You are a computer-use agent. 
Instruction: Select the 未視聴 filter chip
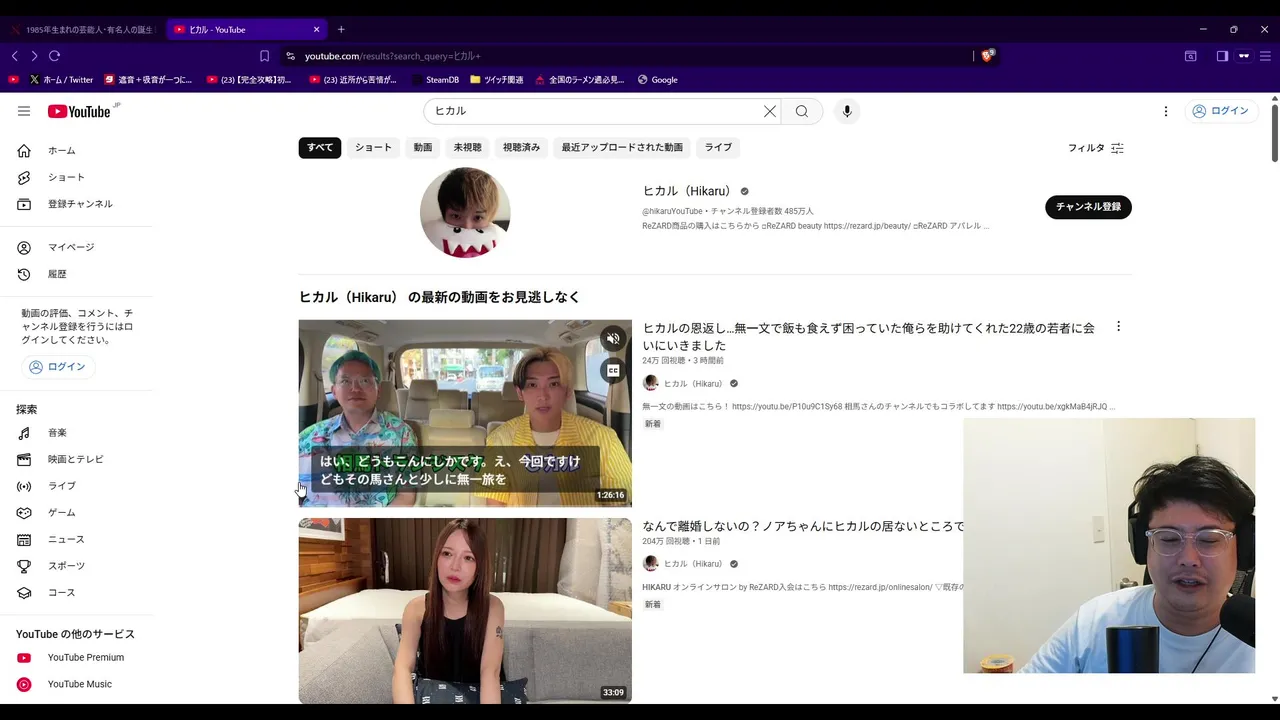(x=467, y=147)
